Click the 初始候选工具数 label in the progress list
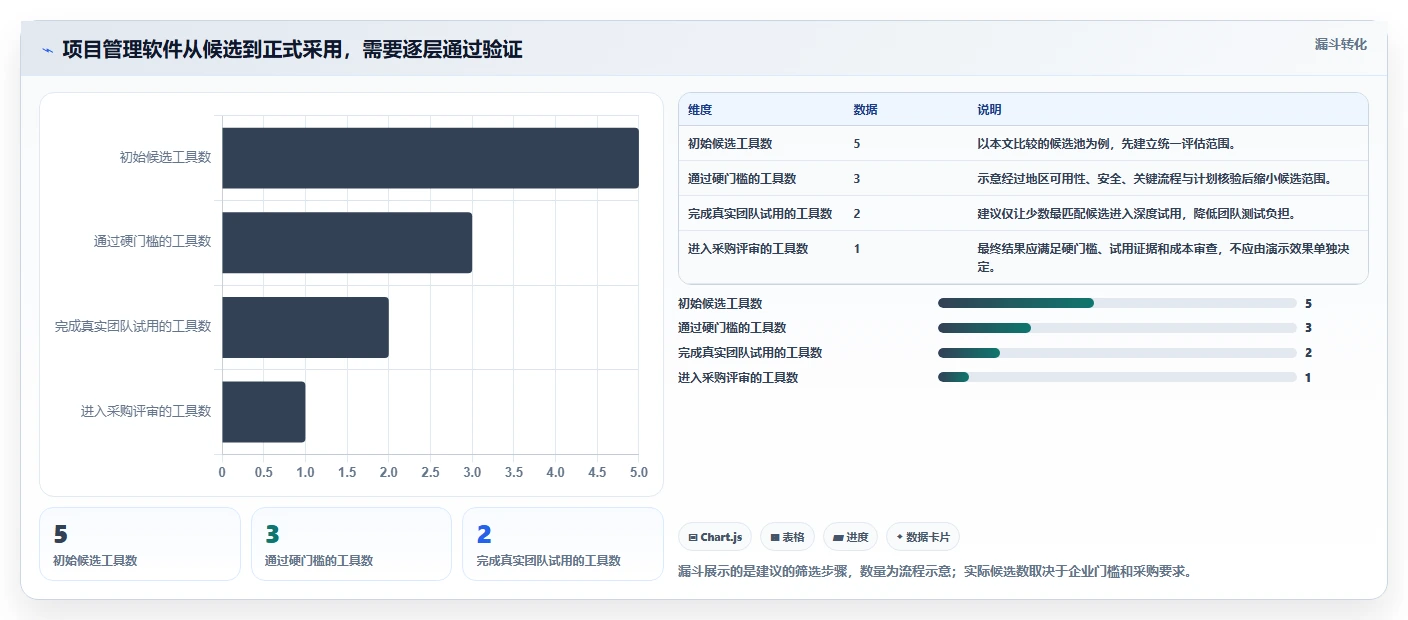The width and height of the screenshot is (1408, 620). click(x=720, y=304)
